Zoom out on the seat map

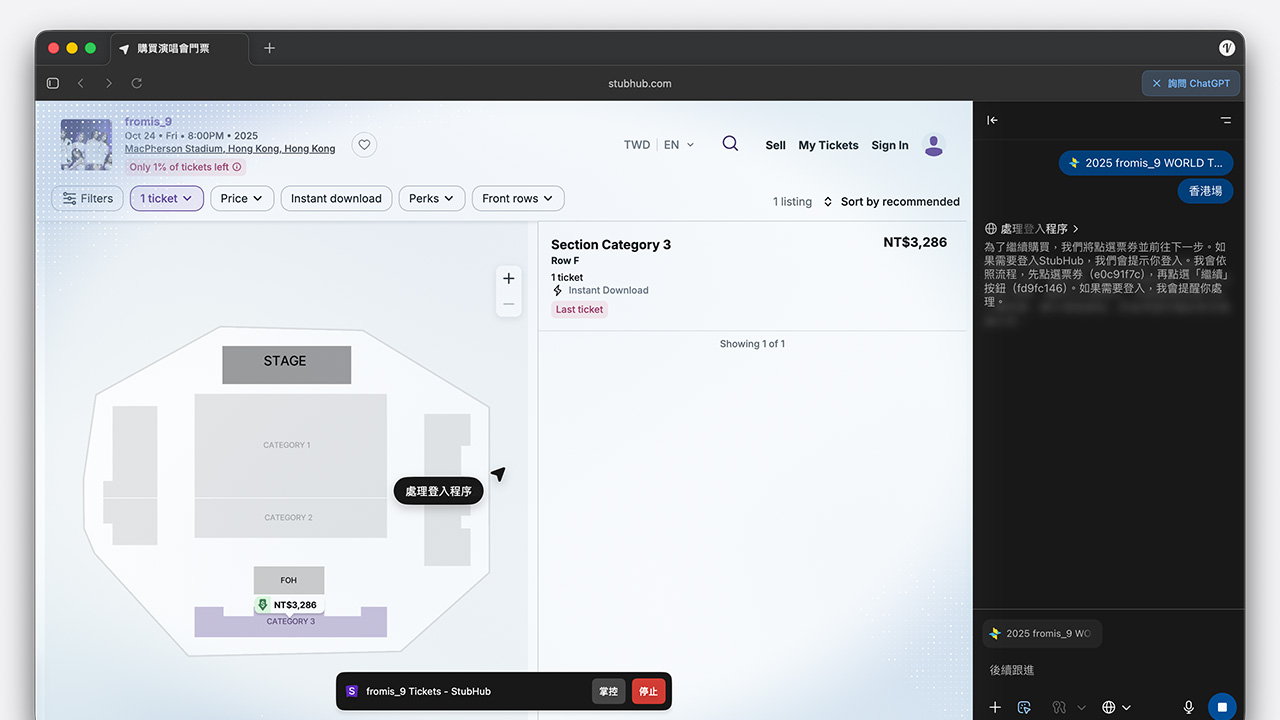509,304
